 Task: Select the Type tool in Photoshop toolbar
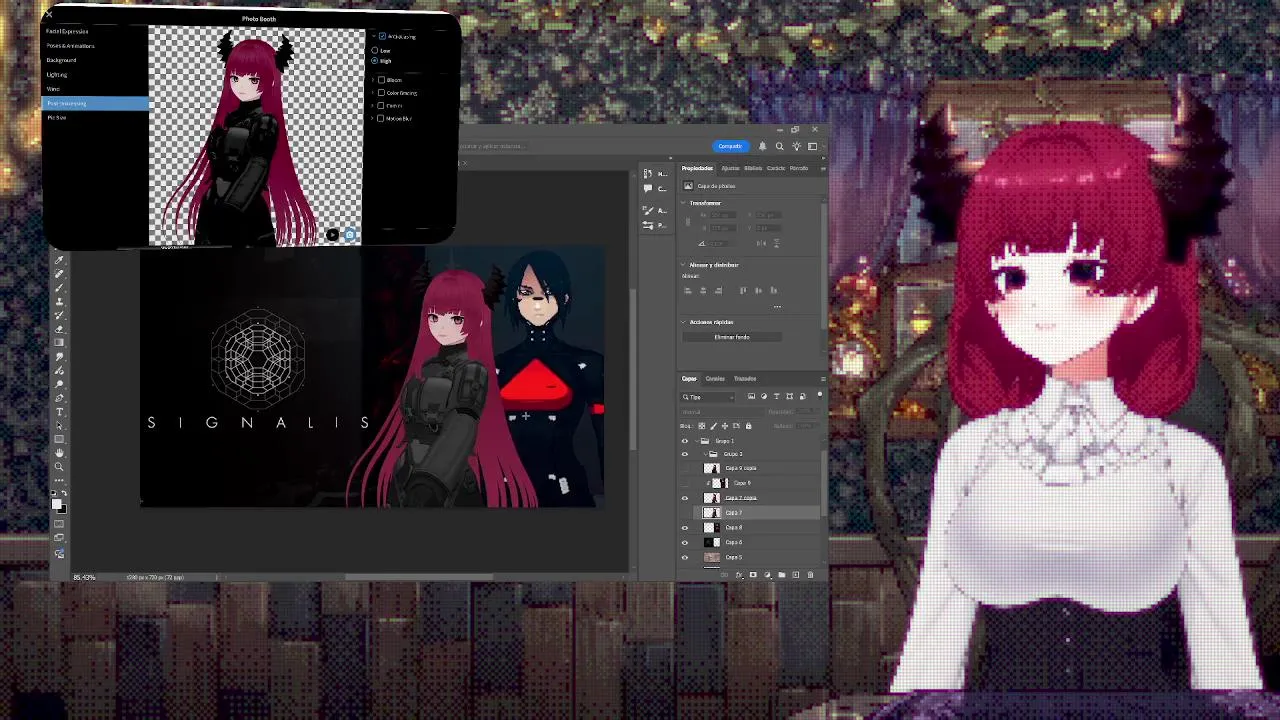click(x=59, y=412)
